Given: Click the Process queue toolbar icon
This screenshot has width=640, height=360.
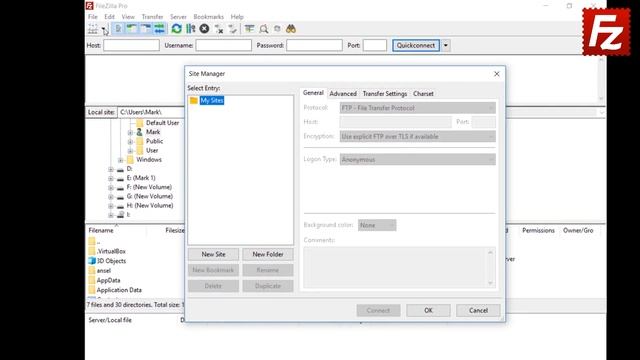Looking at the screenshot, I should 191,29.
